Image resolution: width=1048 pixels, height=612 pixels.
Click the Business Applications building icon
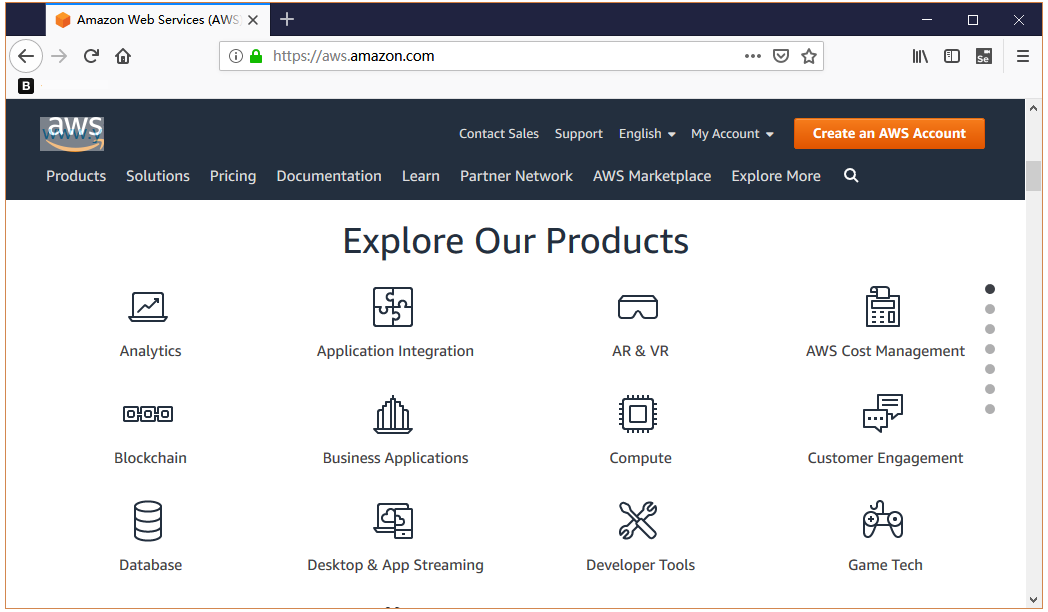pyautogui.click(x=393, y=414)
